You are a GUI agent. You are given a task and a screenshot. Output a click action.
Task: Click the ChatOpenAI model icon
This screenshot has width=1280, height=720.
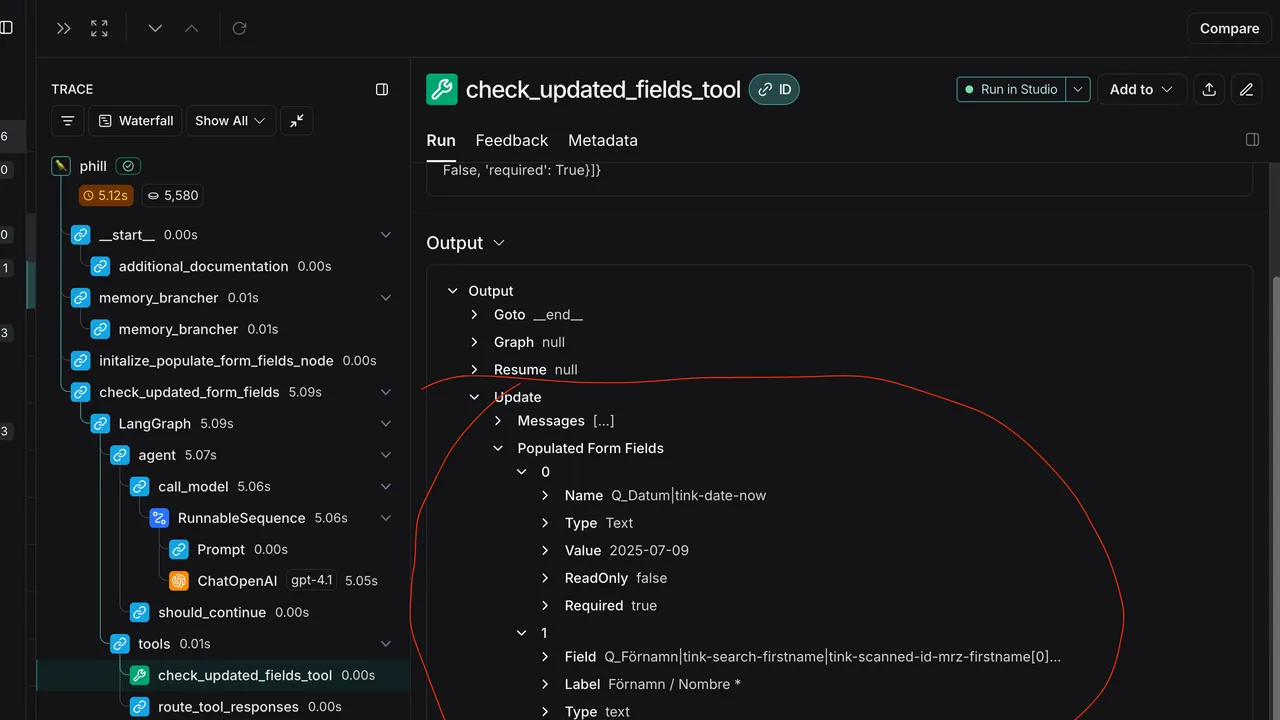coord(179,581)
